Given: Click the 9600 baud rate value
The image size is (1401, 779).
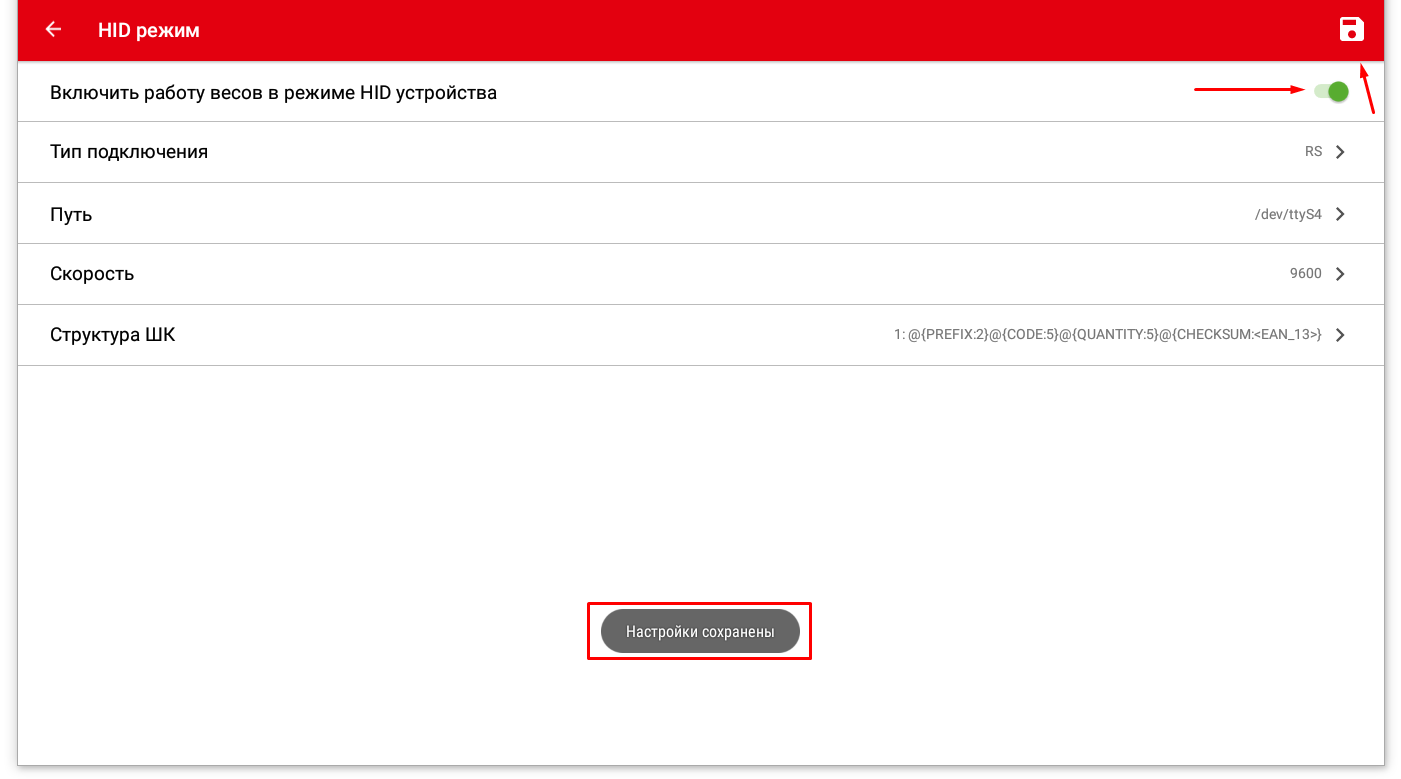Looking at the screenshot, I should pyautogui.click(x=1305, y=274).
